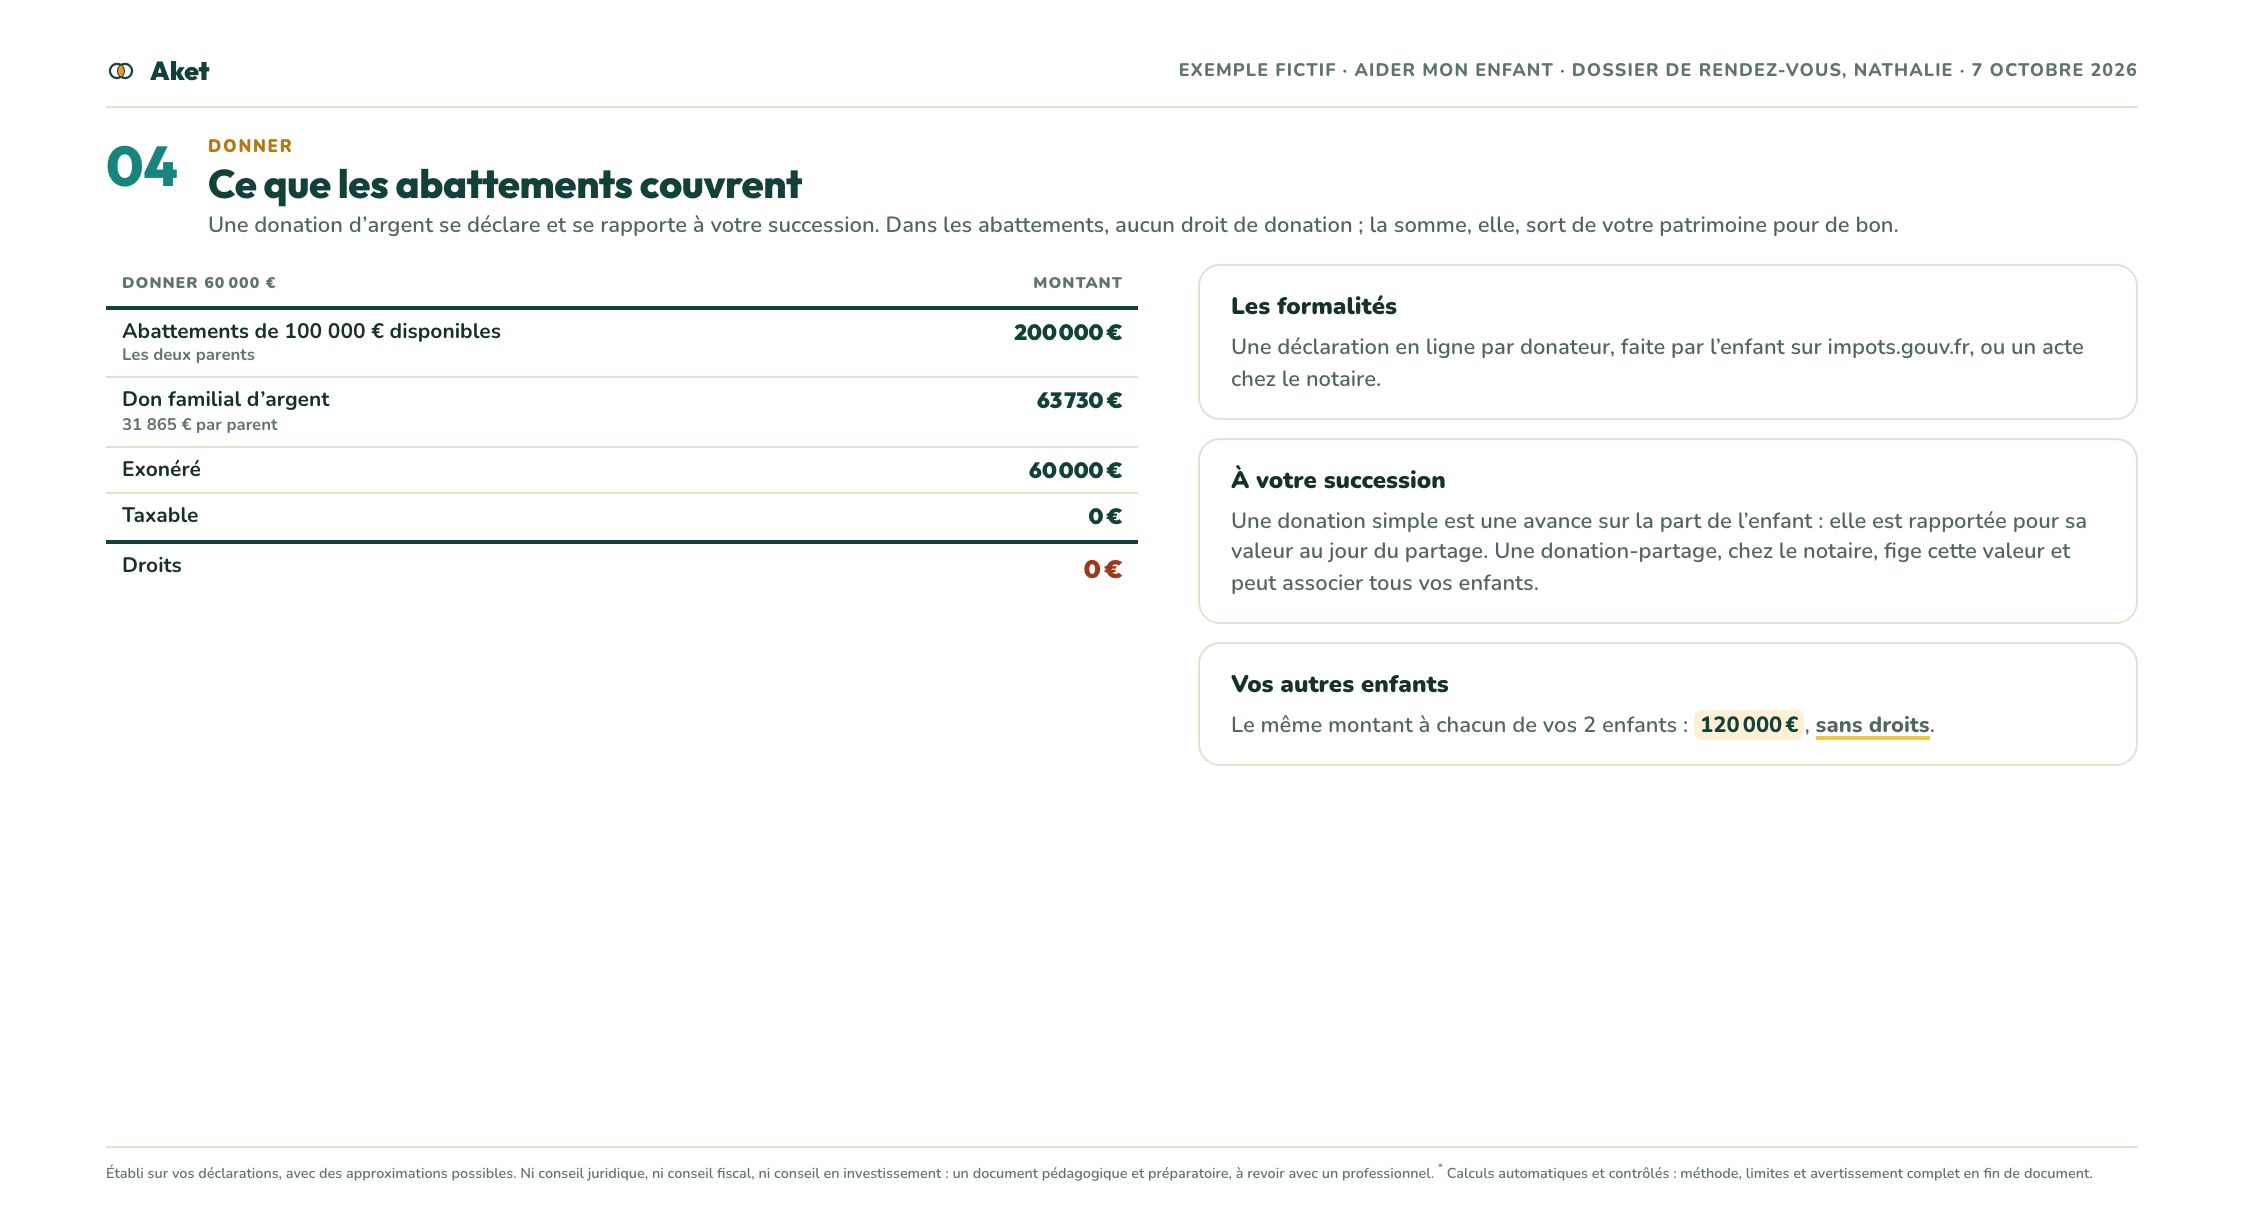Click the paragraph mentioning impots.gouv.fr
Screen dimensions: 2244x1232
click(x=1657, y=363)
